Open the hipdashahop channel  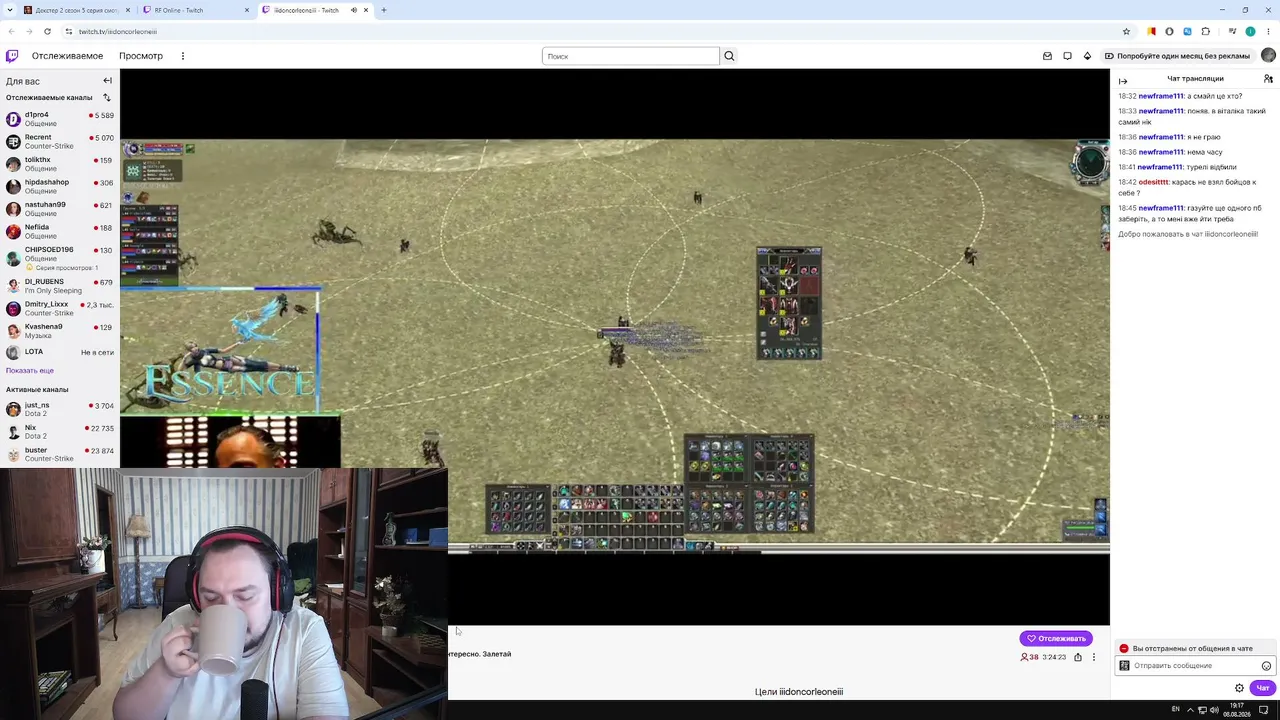(60, 186)
